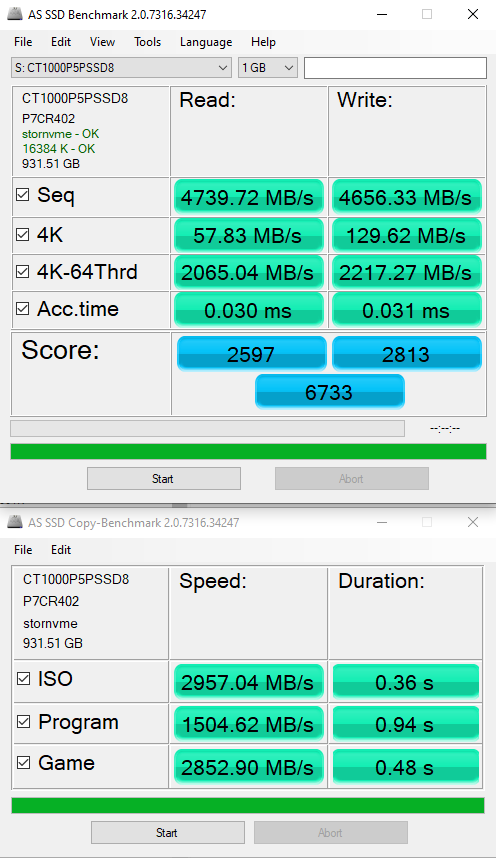Start the Copy-Benchmark test

tap(168, 833)
